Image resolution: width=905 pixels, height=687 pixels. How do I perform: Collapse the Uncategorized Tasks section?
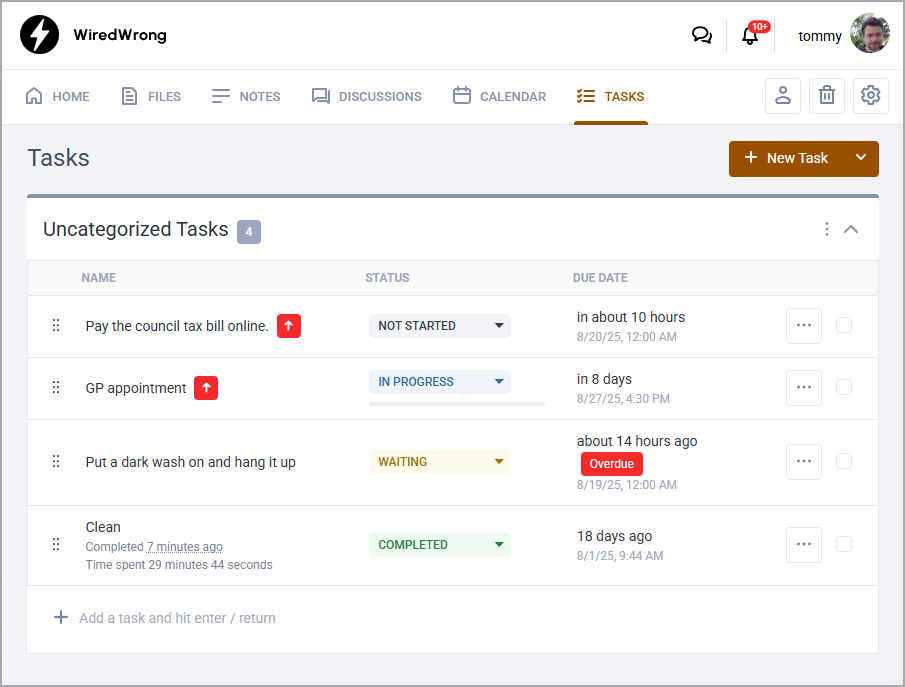(x=851, y=229)
